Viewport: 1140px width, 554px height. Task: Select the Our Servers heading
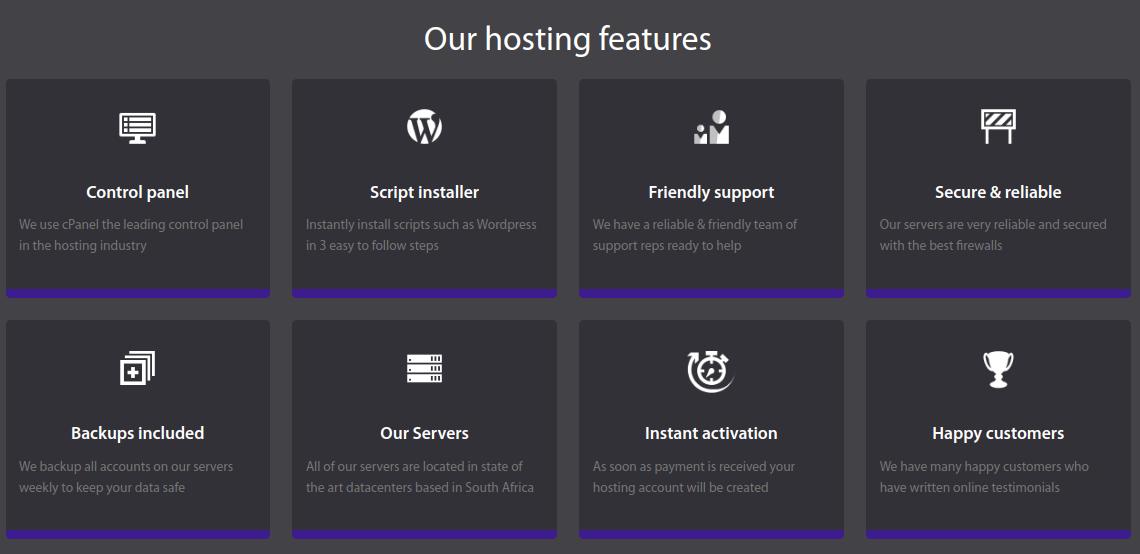(x=424, y=433)
